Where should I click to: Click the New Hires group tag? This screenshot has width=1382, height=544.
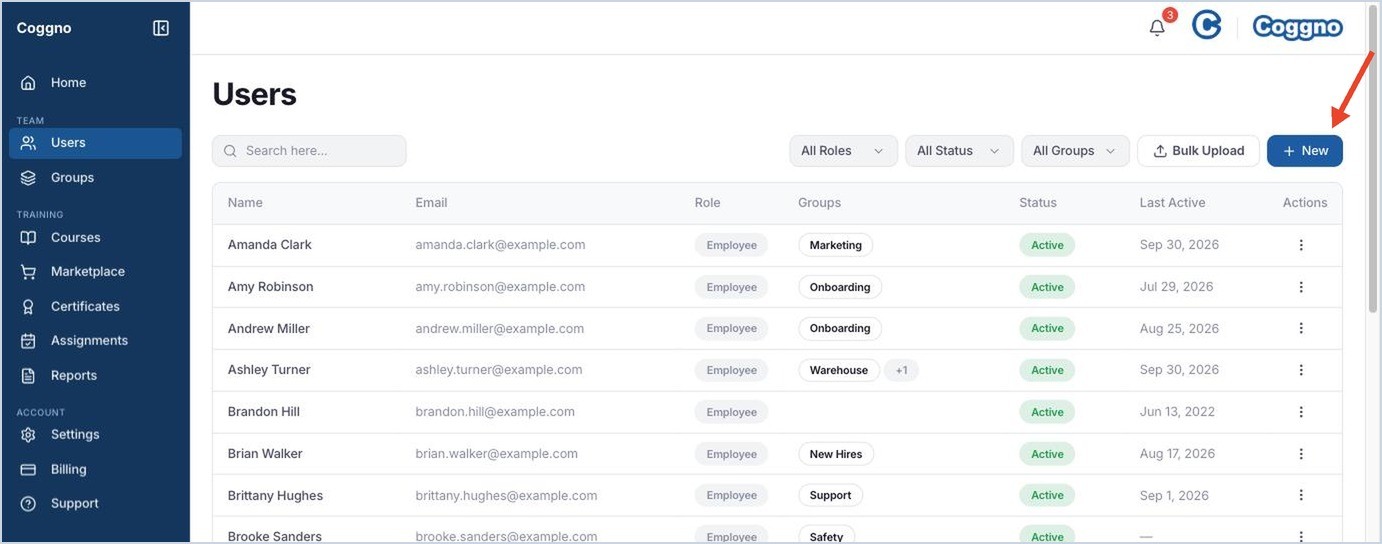836,454
